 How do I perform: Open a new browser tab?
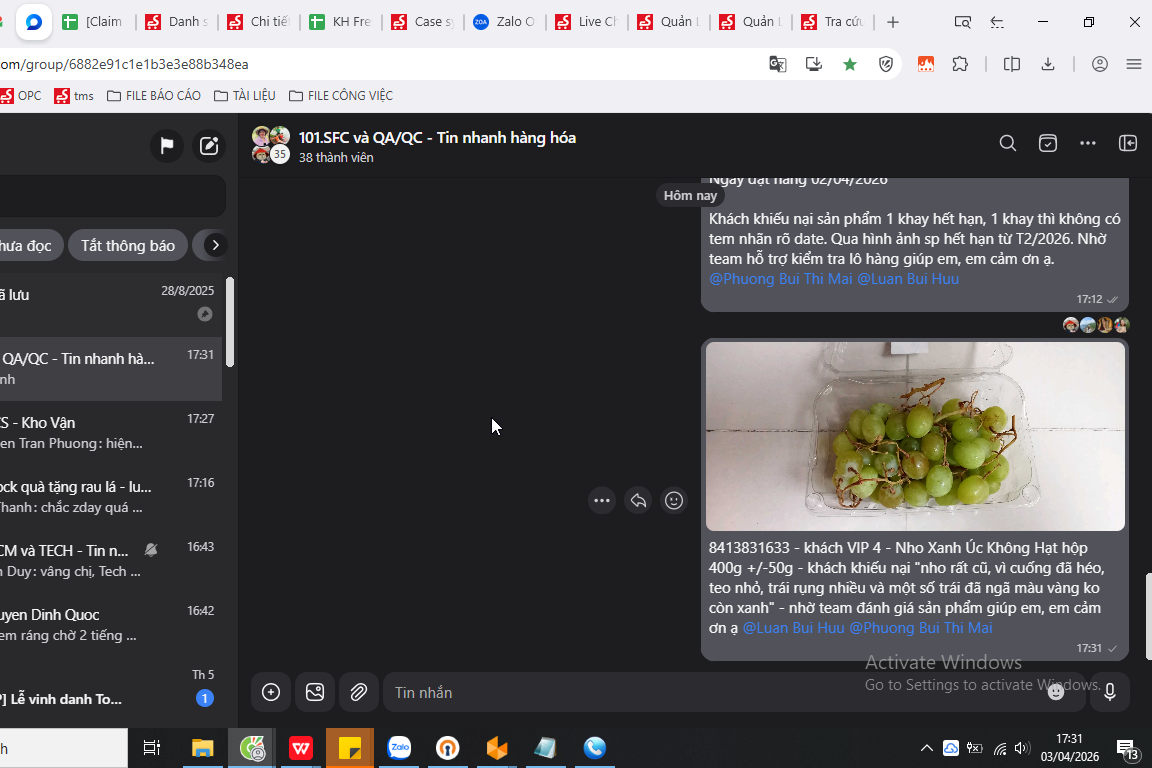[893, 22]
